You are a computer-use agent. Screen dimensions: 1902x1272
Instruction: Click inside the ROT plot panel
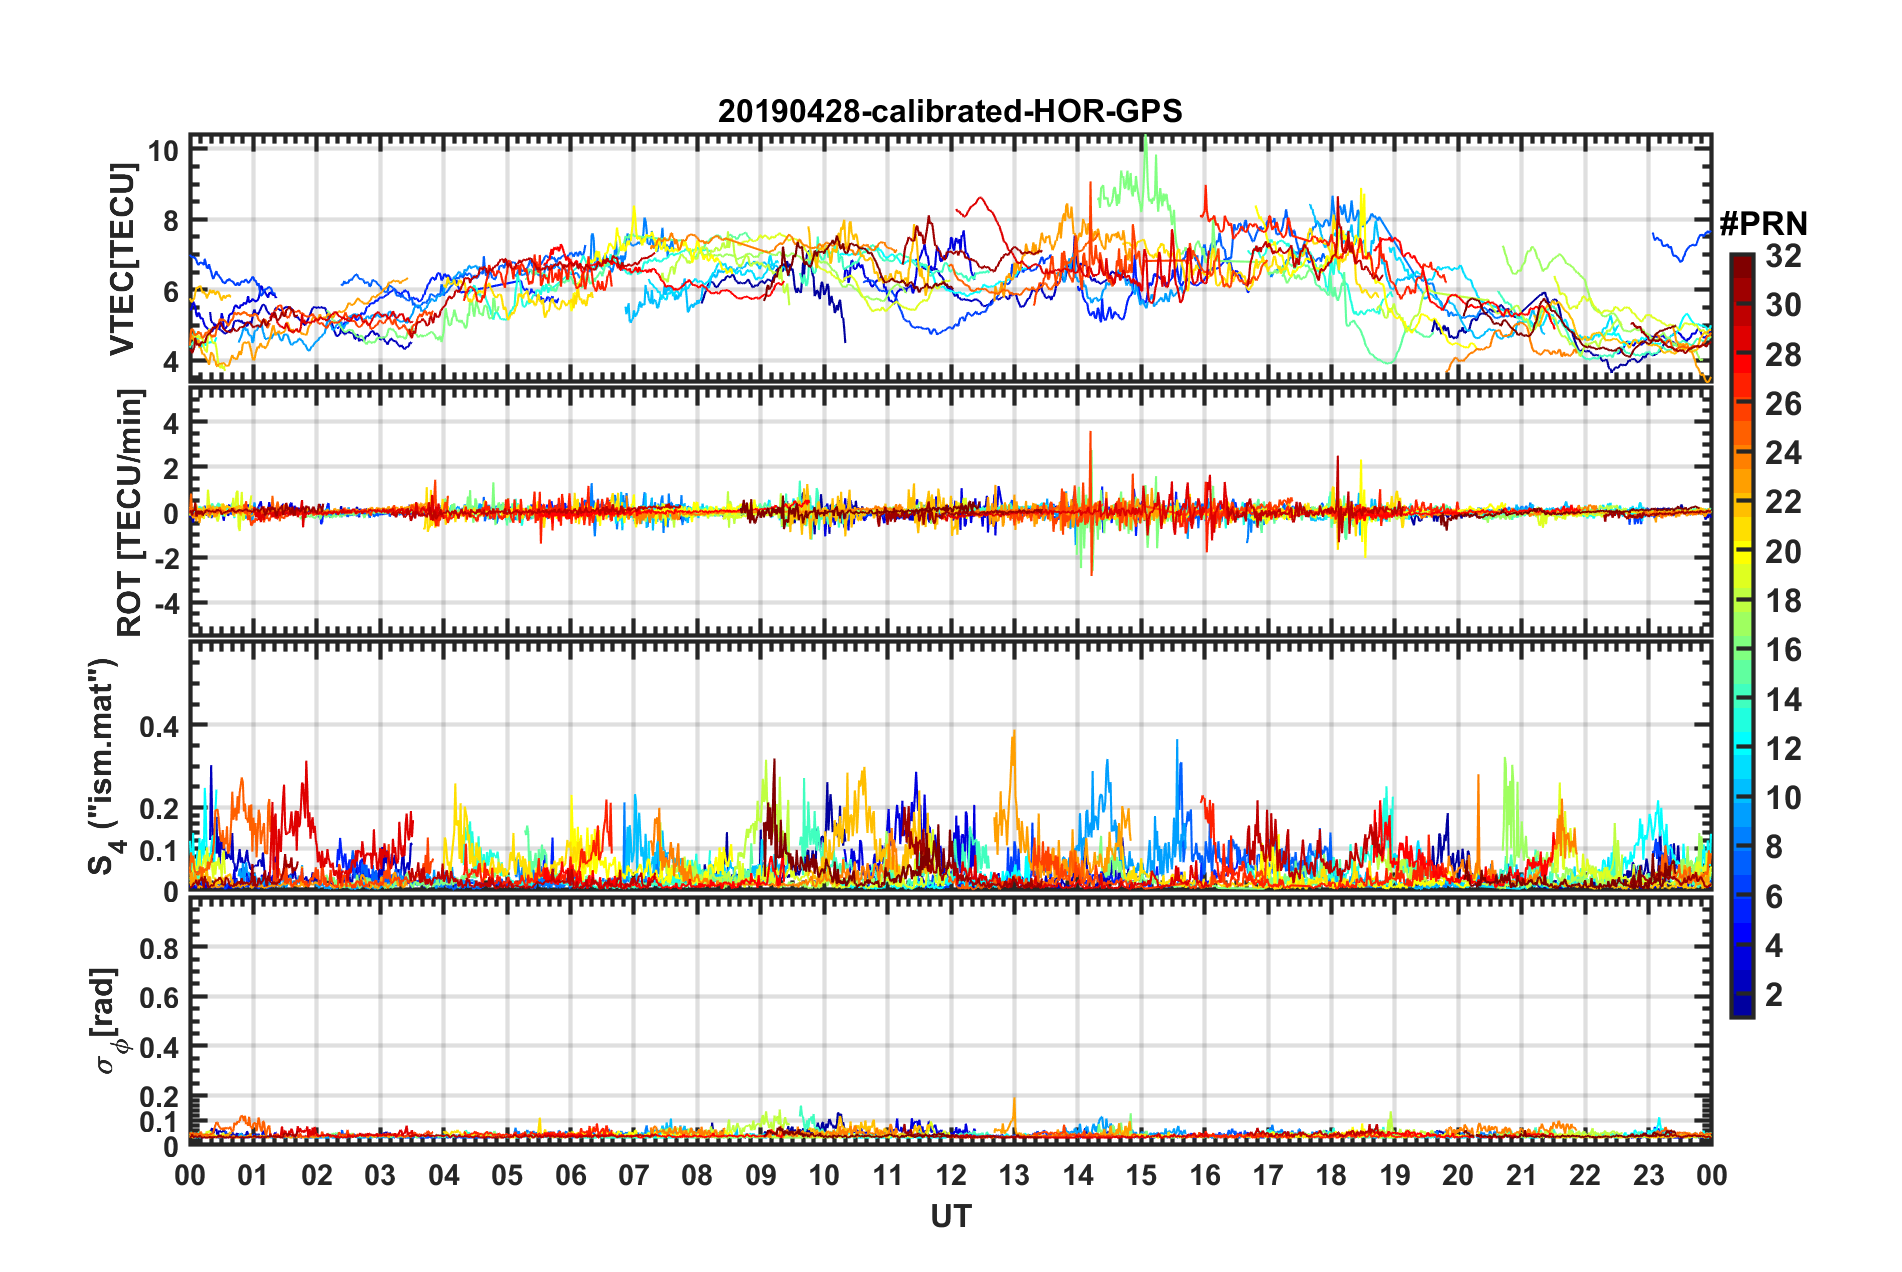pyautogui.click(x=950, y=512)
